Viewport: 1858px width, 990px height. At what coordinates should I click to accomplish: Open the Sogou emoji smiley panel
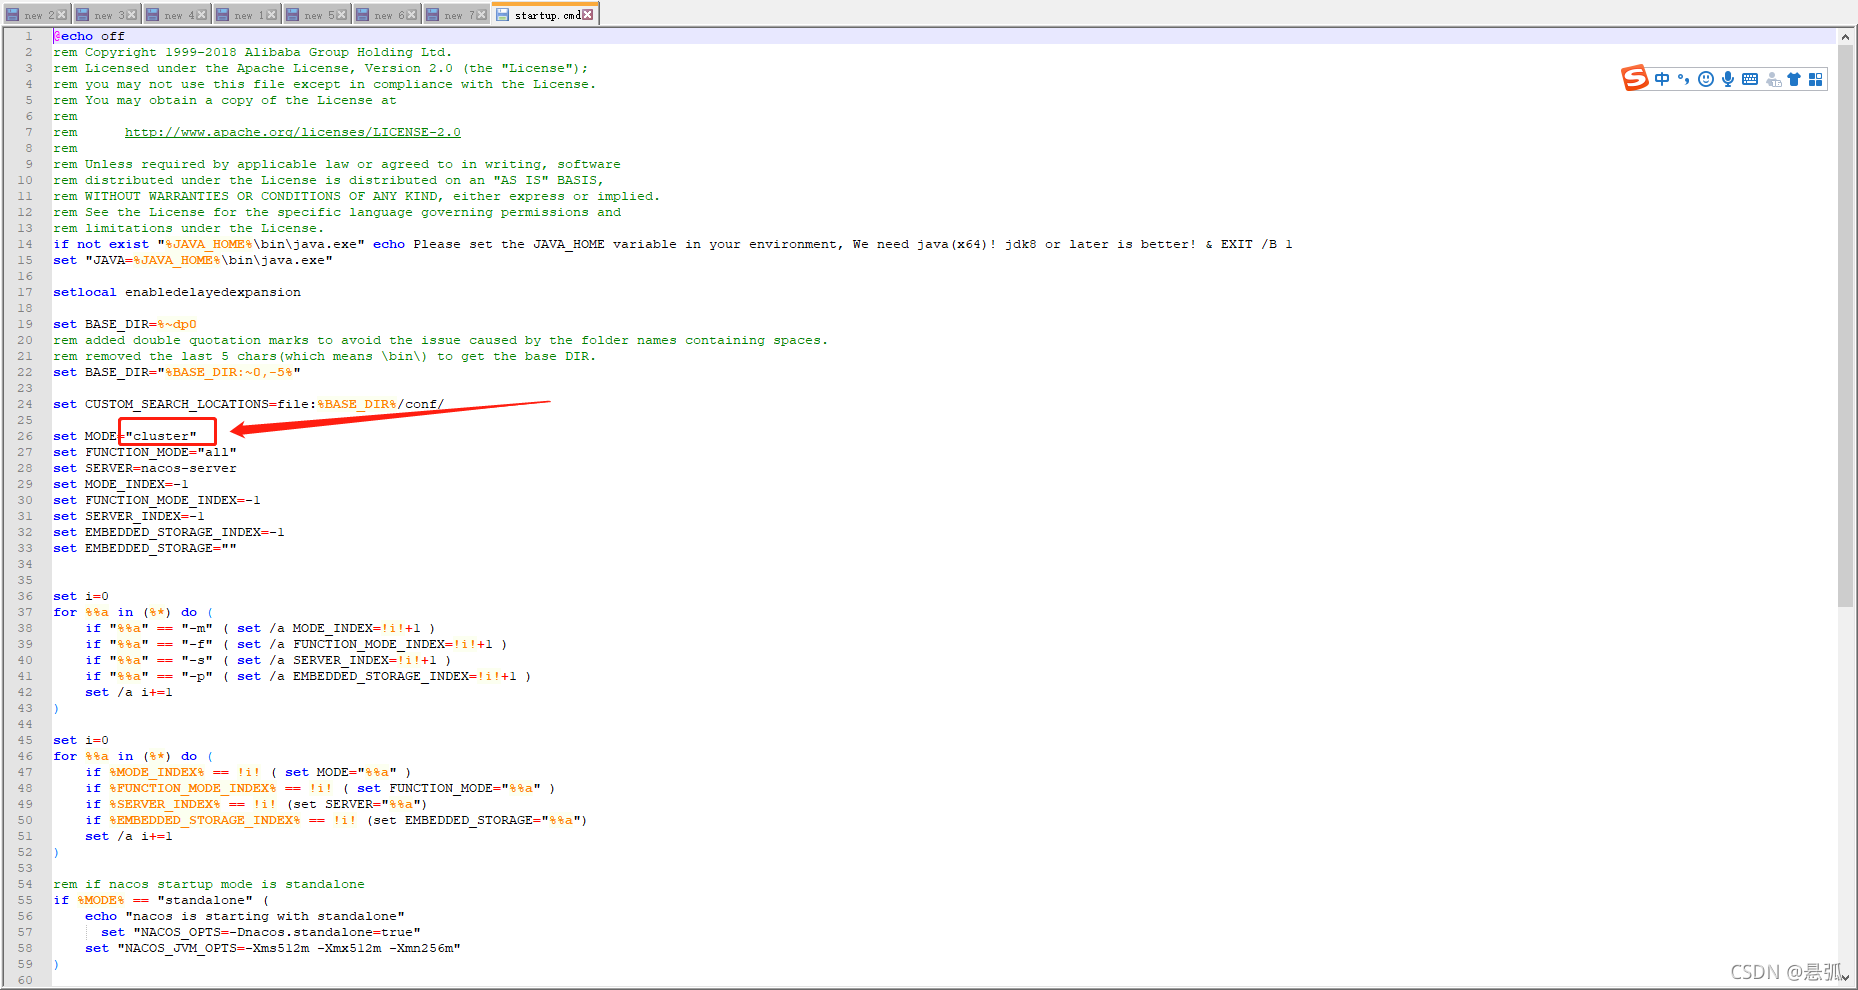click(x=1706, y=79)
